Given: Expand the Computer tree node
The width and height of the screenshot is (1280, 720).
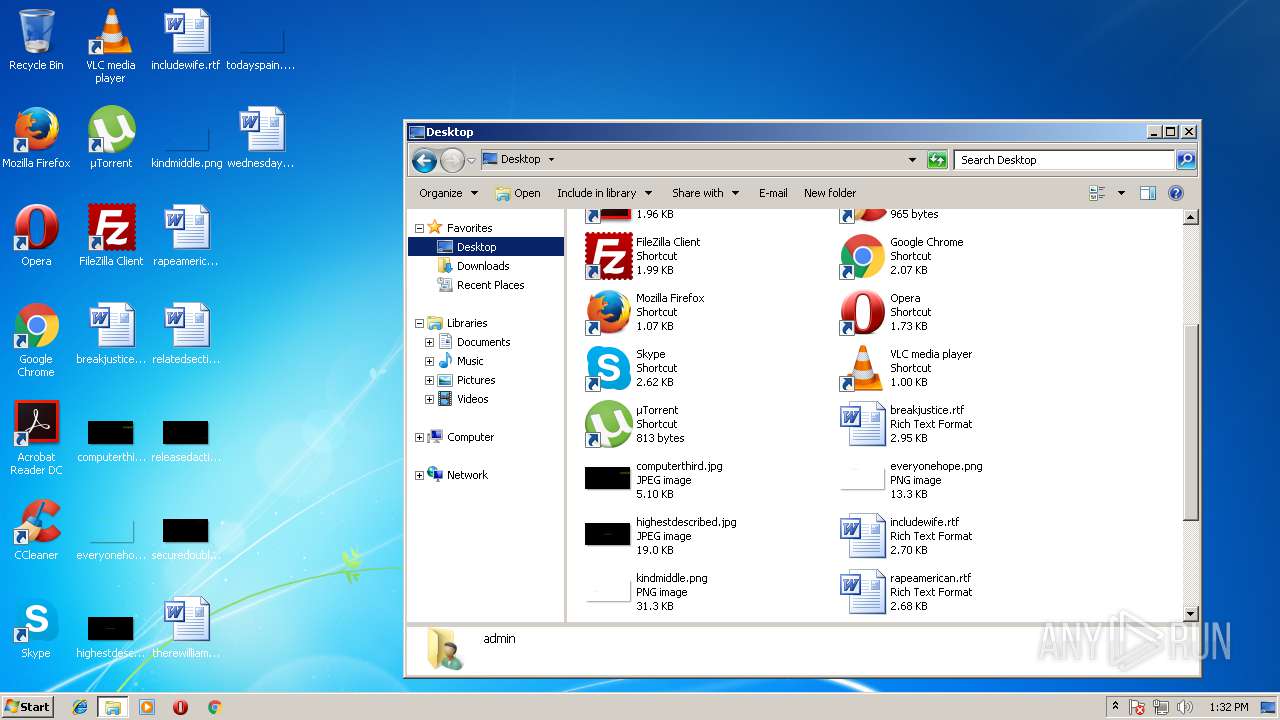Looking at the screenshot, I should point(420,437).
